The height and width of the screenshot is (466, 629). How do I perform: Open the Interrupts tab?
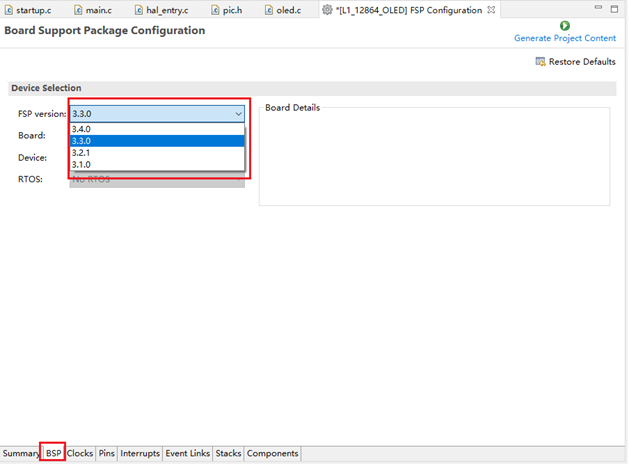140,454
